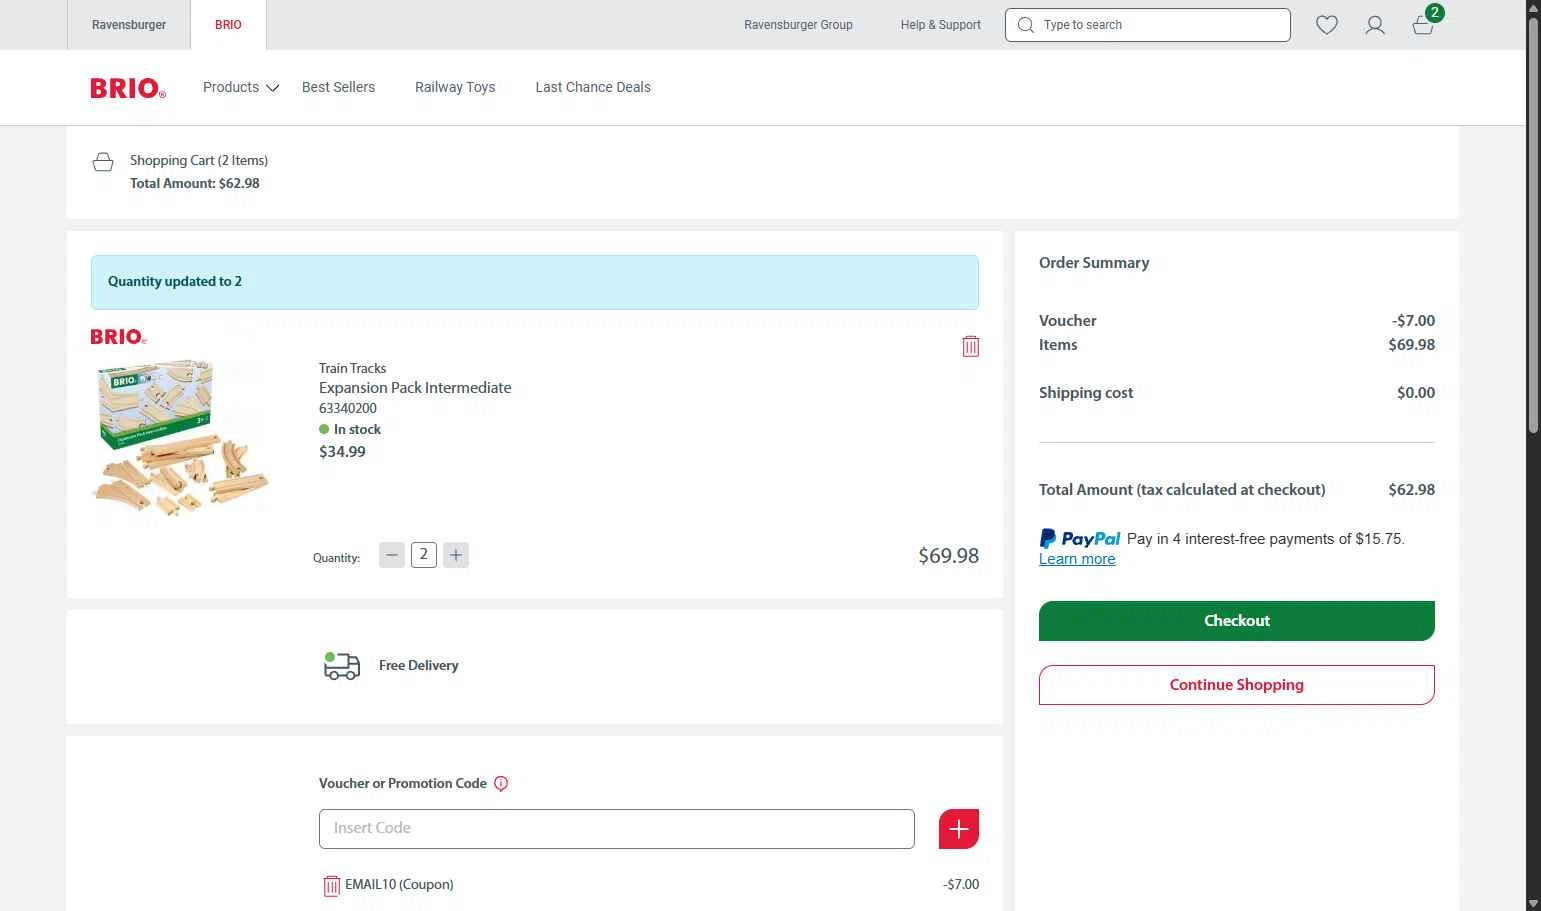The width and height of the screenshot is (1541, 911).
Task: Click the shopping cart basket icon beside the cart title
Action: (103, 162)
